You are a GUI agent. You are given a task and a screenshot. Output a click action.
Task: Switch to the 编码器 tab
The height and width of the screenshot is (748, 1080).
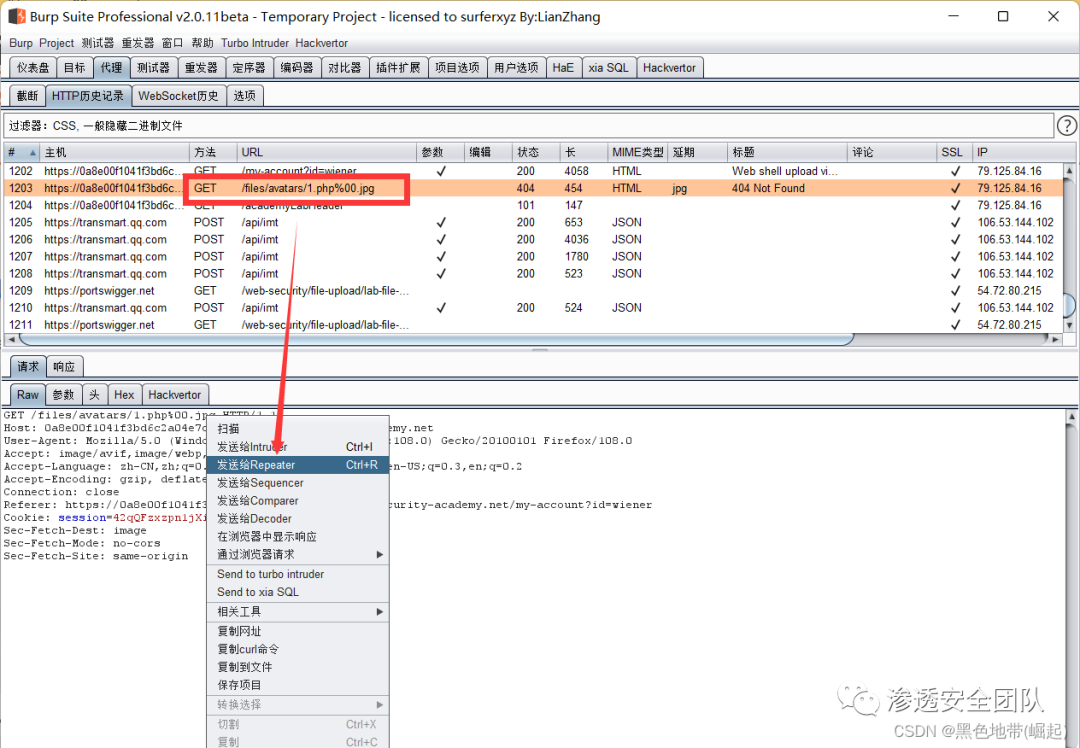[x=297, y=67]
